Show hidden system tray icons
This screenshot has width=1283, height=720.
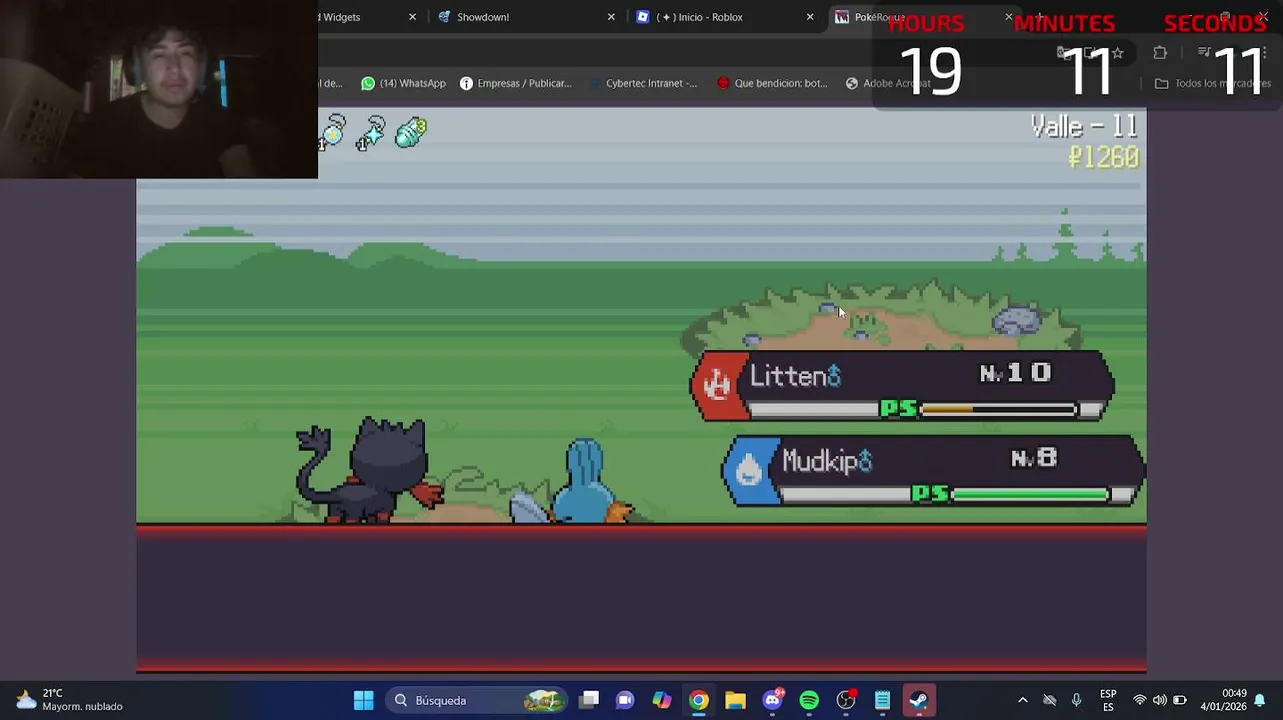pos(1022,700)
